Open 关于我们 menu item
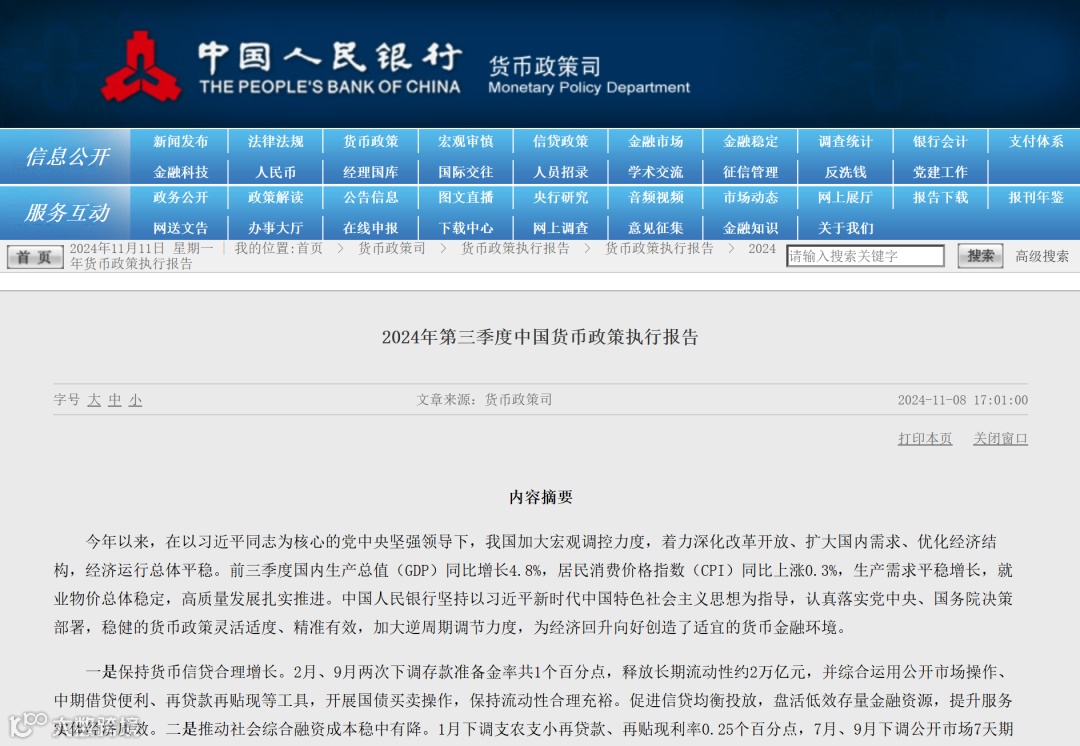Viewport: 1080px width, 746px height. point(846,228)
